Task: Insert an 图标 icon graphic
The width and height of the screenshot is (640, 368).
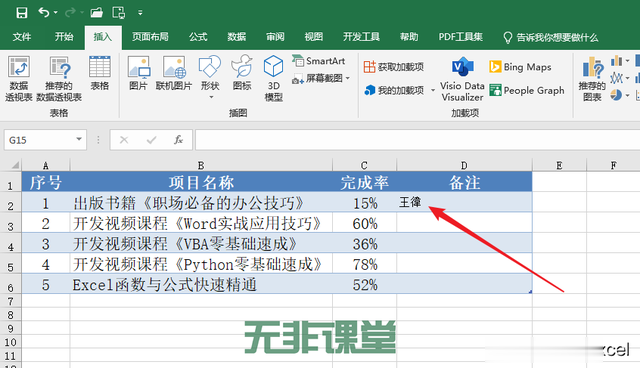Action: pos(242,73)
